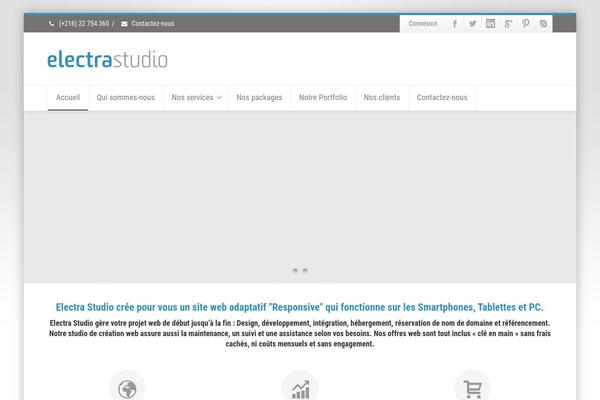This screenshot has height=400, width=600.
Task: Open the Notre Portfolio menu item
Action: pos(323,98)
